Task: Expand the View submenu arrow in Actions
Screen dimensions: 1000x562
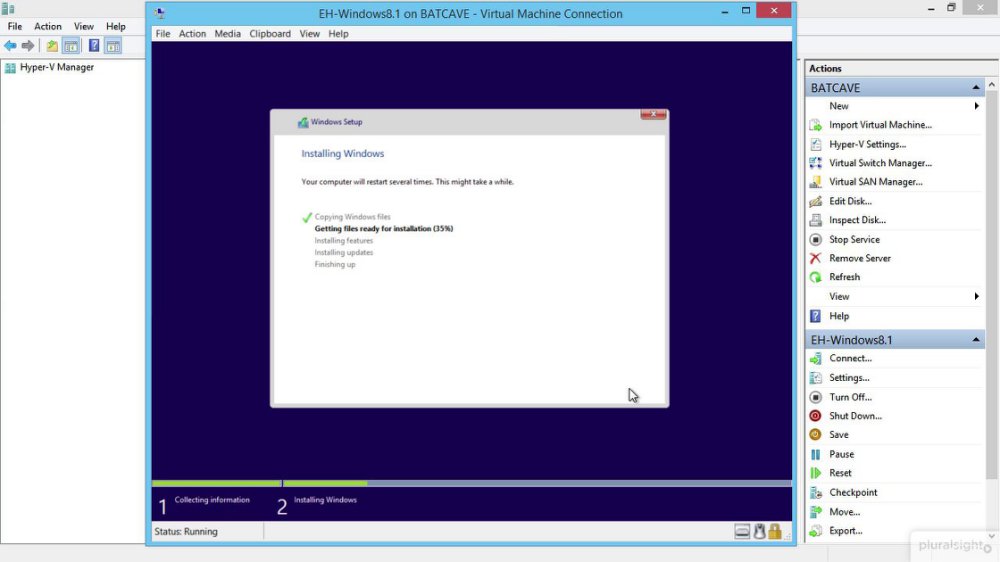Action: click(x=976, y=296)
